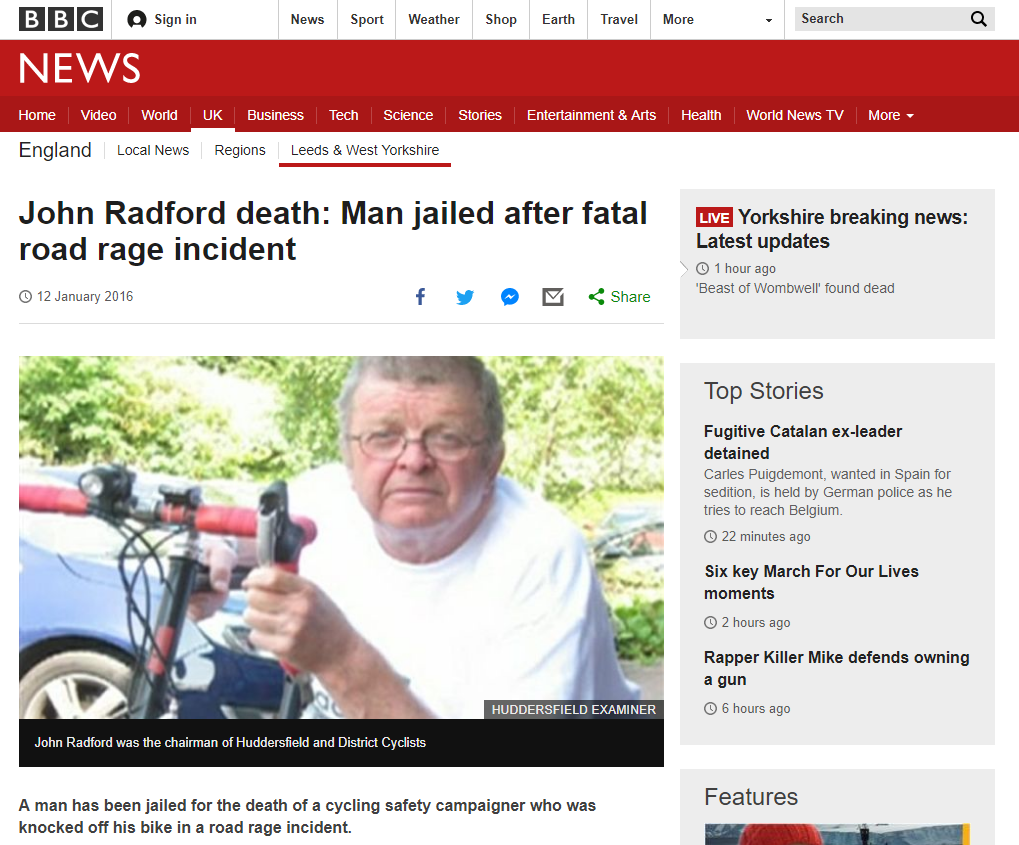Viewport: 1019px width, 845px height.
Task: Open Local News link
Action: 153,150
